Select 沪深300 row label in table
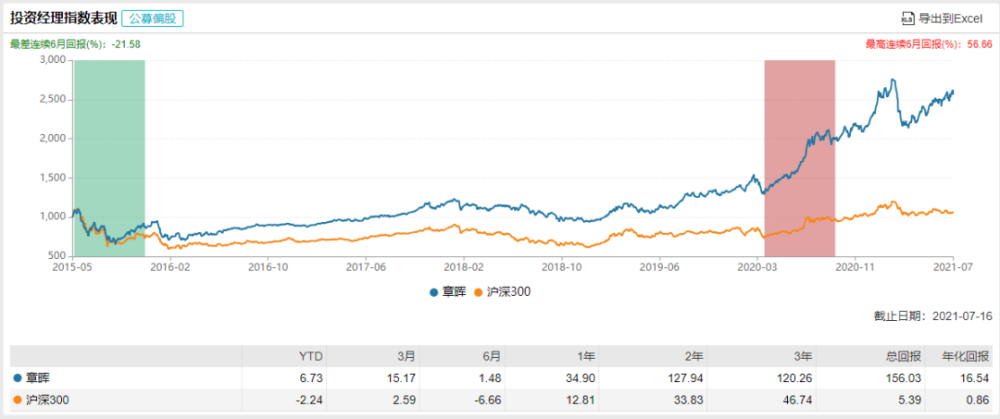The height and width of the screenshot is (419, 1000). click(x=47, y=399)
